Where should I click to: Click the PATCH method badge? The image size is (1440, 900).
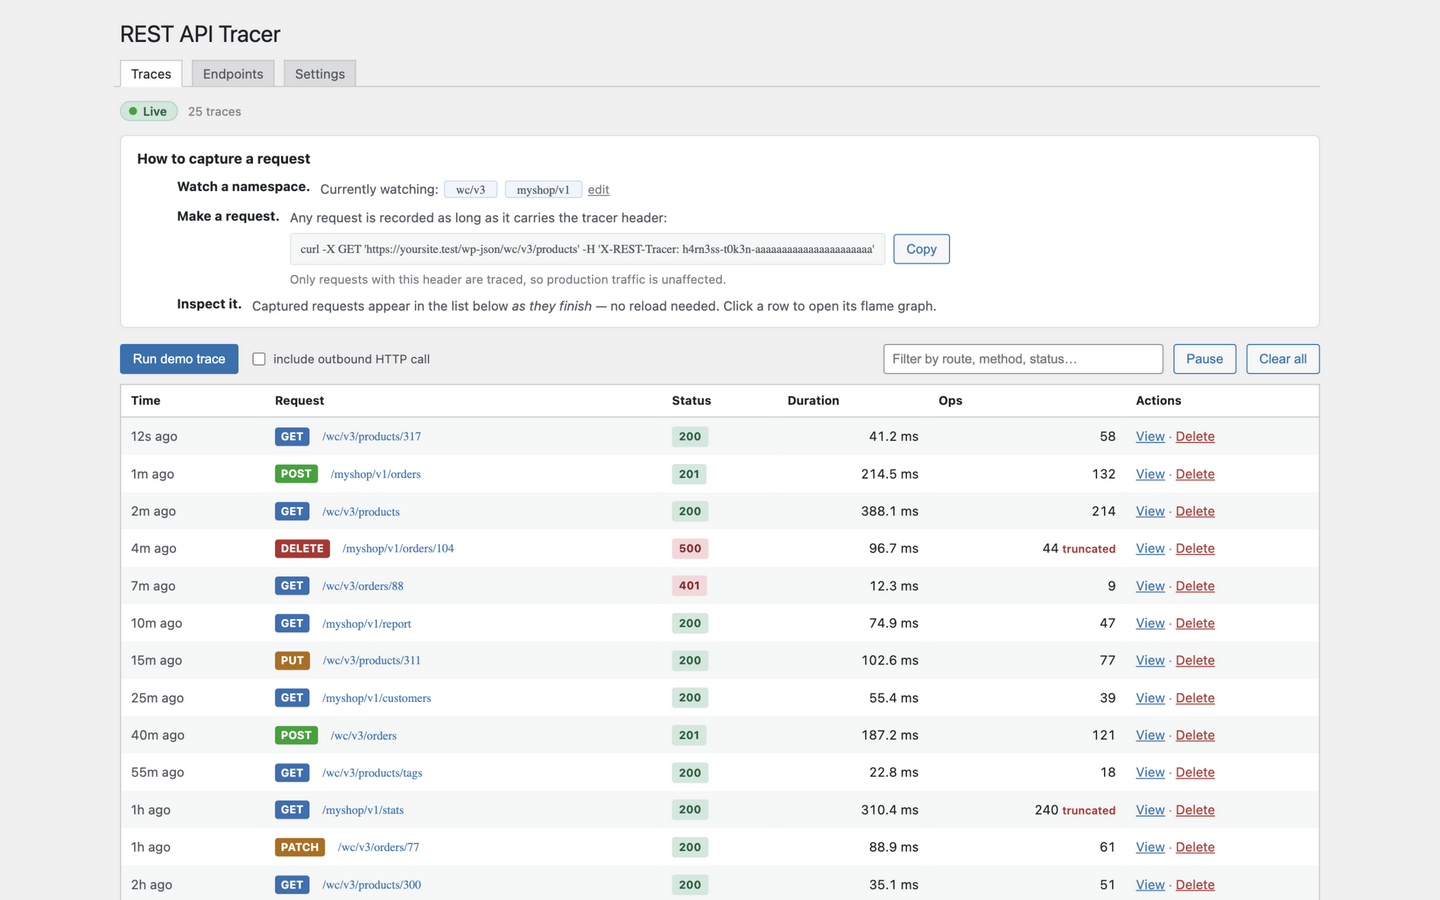click(300, 847)
